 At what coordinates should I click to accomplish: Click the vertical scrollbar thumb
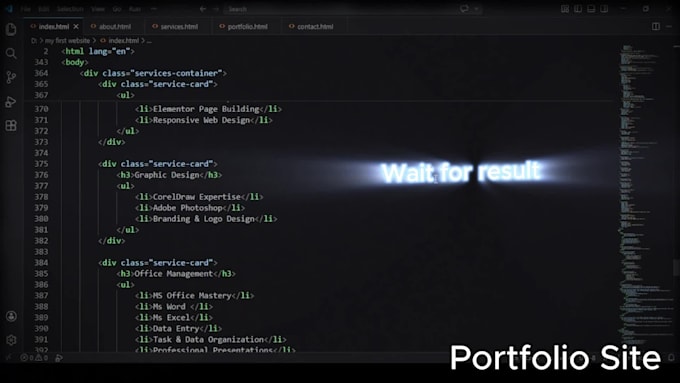677,267
